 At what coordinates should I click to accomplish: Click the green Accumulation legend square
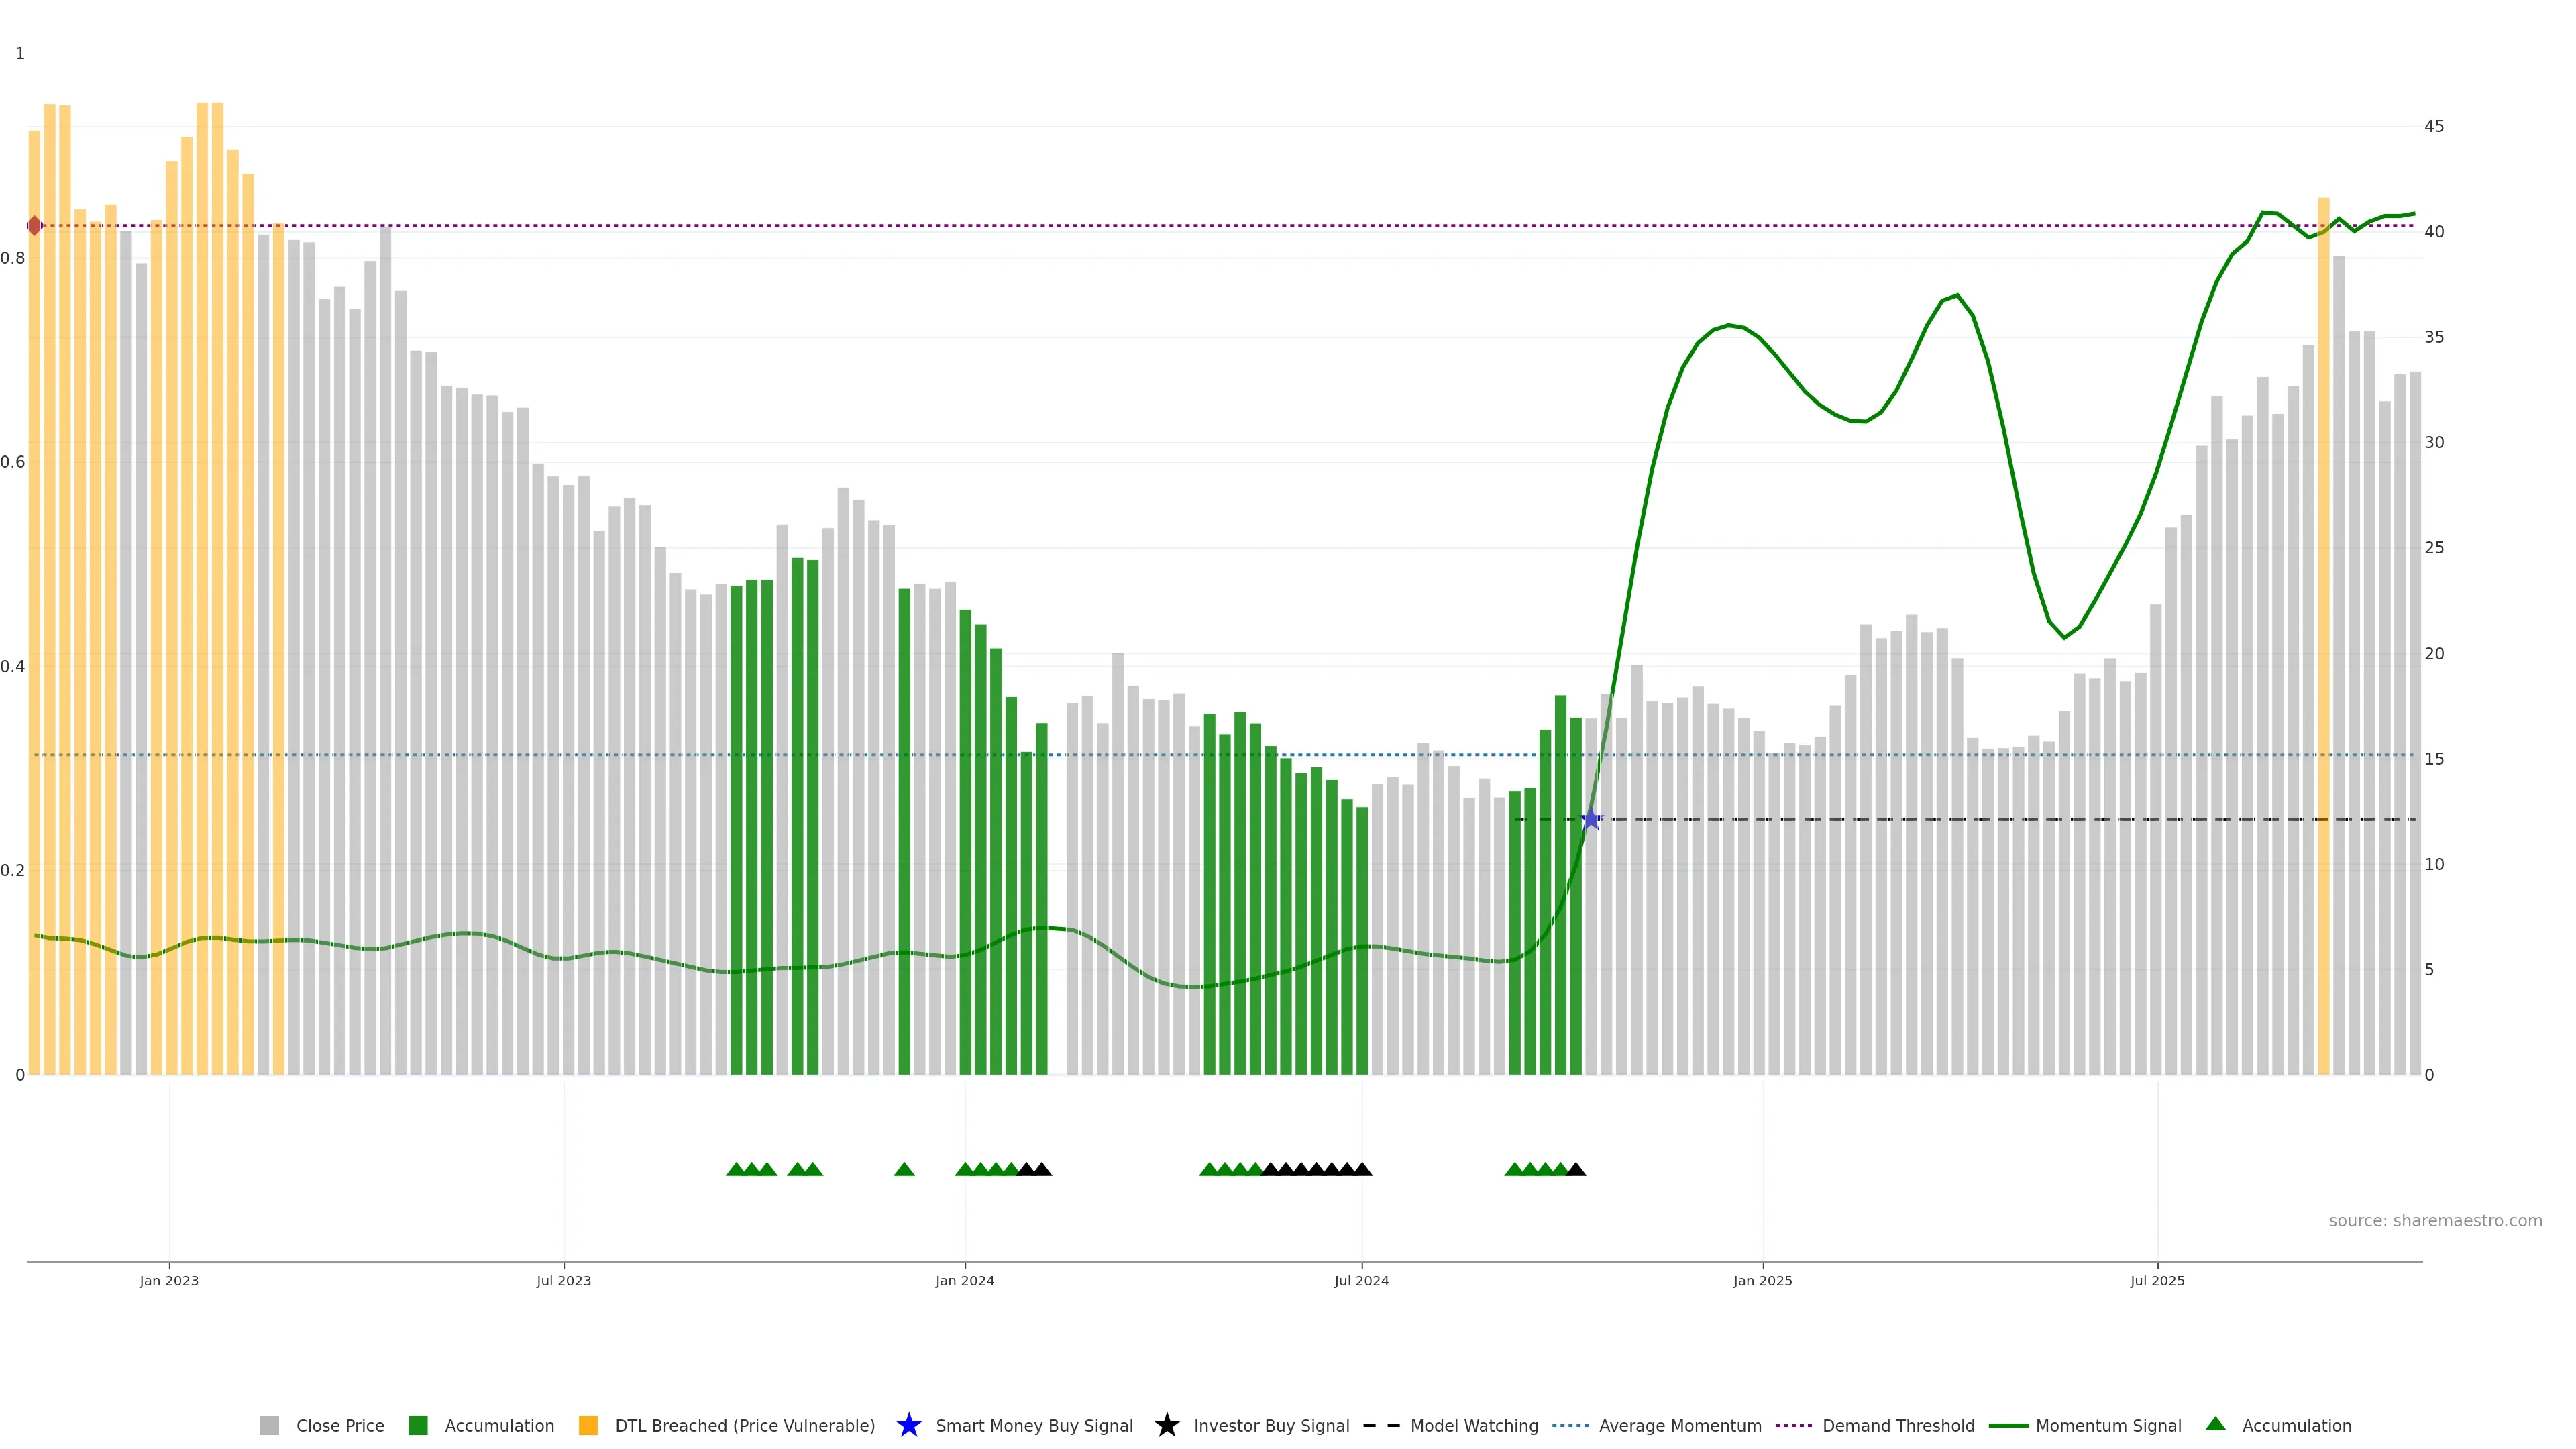click(x=418, y=1425)
